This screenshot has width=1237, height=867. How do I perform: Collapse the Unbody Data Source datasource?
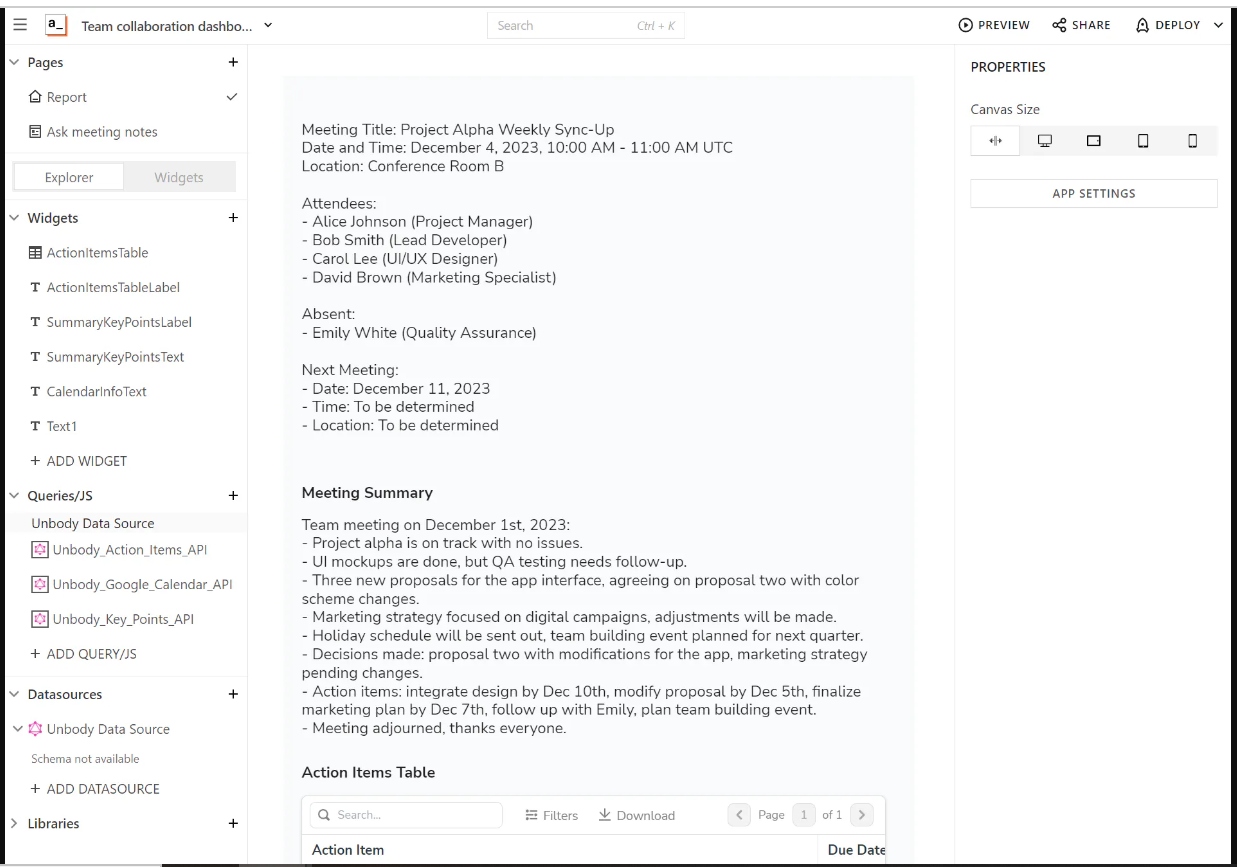[17, 729]
